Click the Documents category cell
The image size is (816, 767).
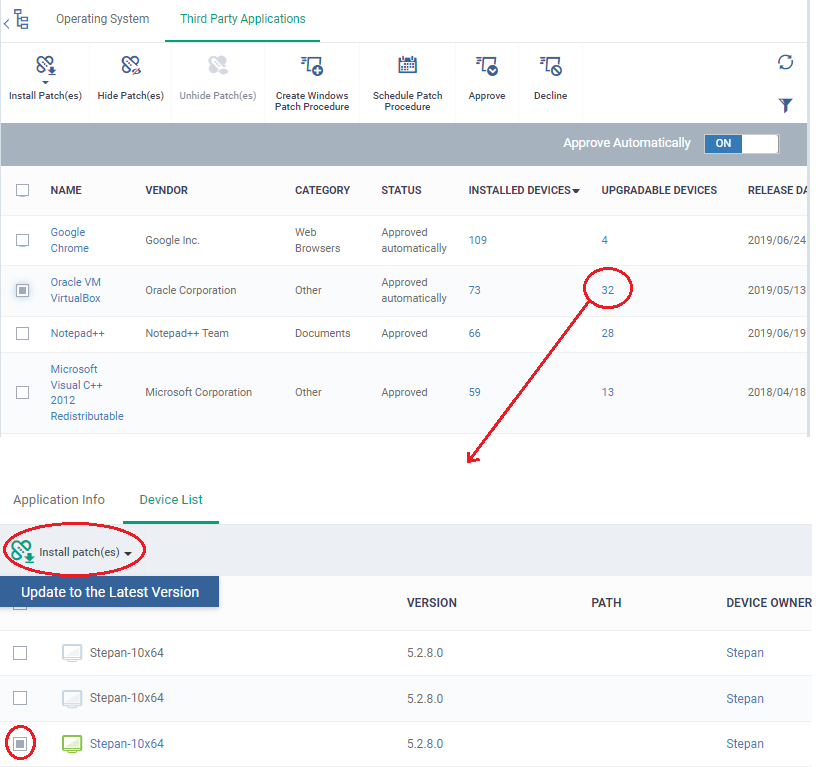(x=323, y=334)
